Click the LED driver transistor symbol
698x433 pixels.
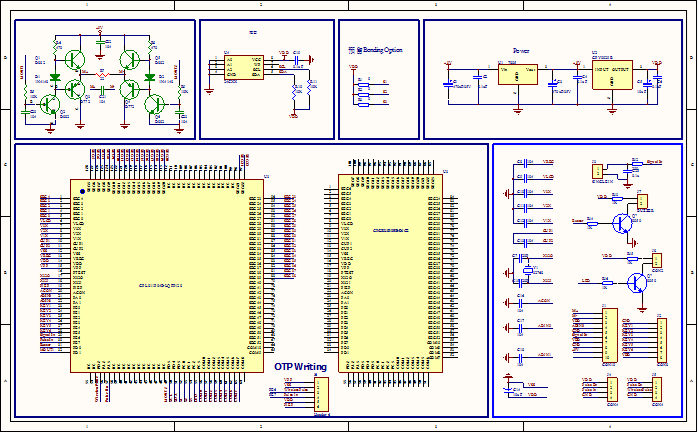(634, 282)
